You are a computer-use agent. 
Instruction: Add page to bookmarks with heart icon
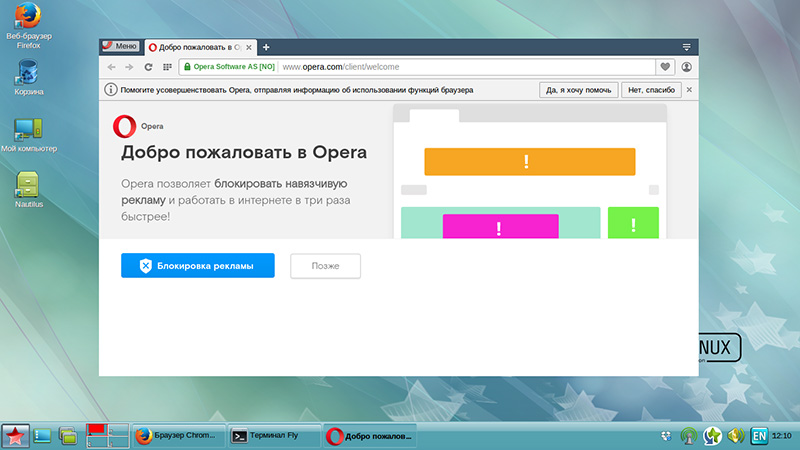(x=665, y=67)
